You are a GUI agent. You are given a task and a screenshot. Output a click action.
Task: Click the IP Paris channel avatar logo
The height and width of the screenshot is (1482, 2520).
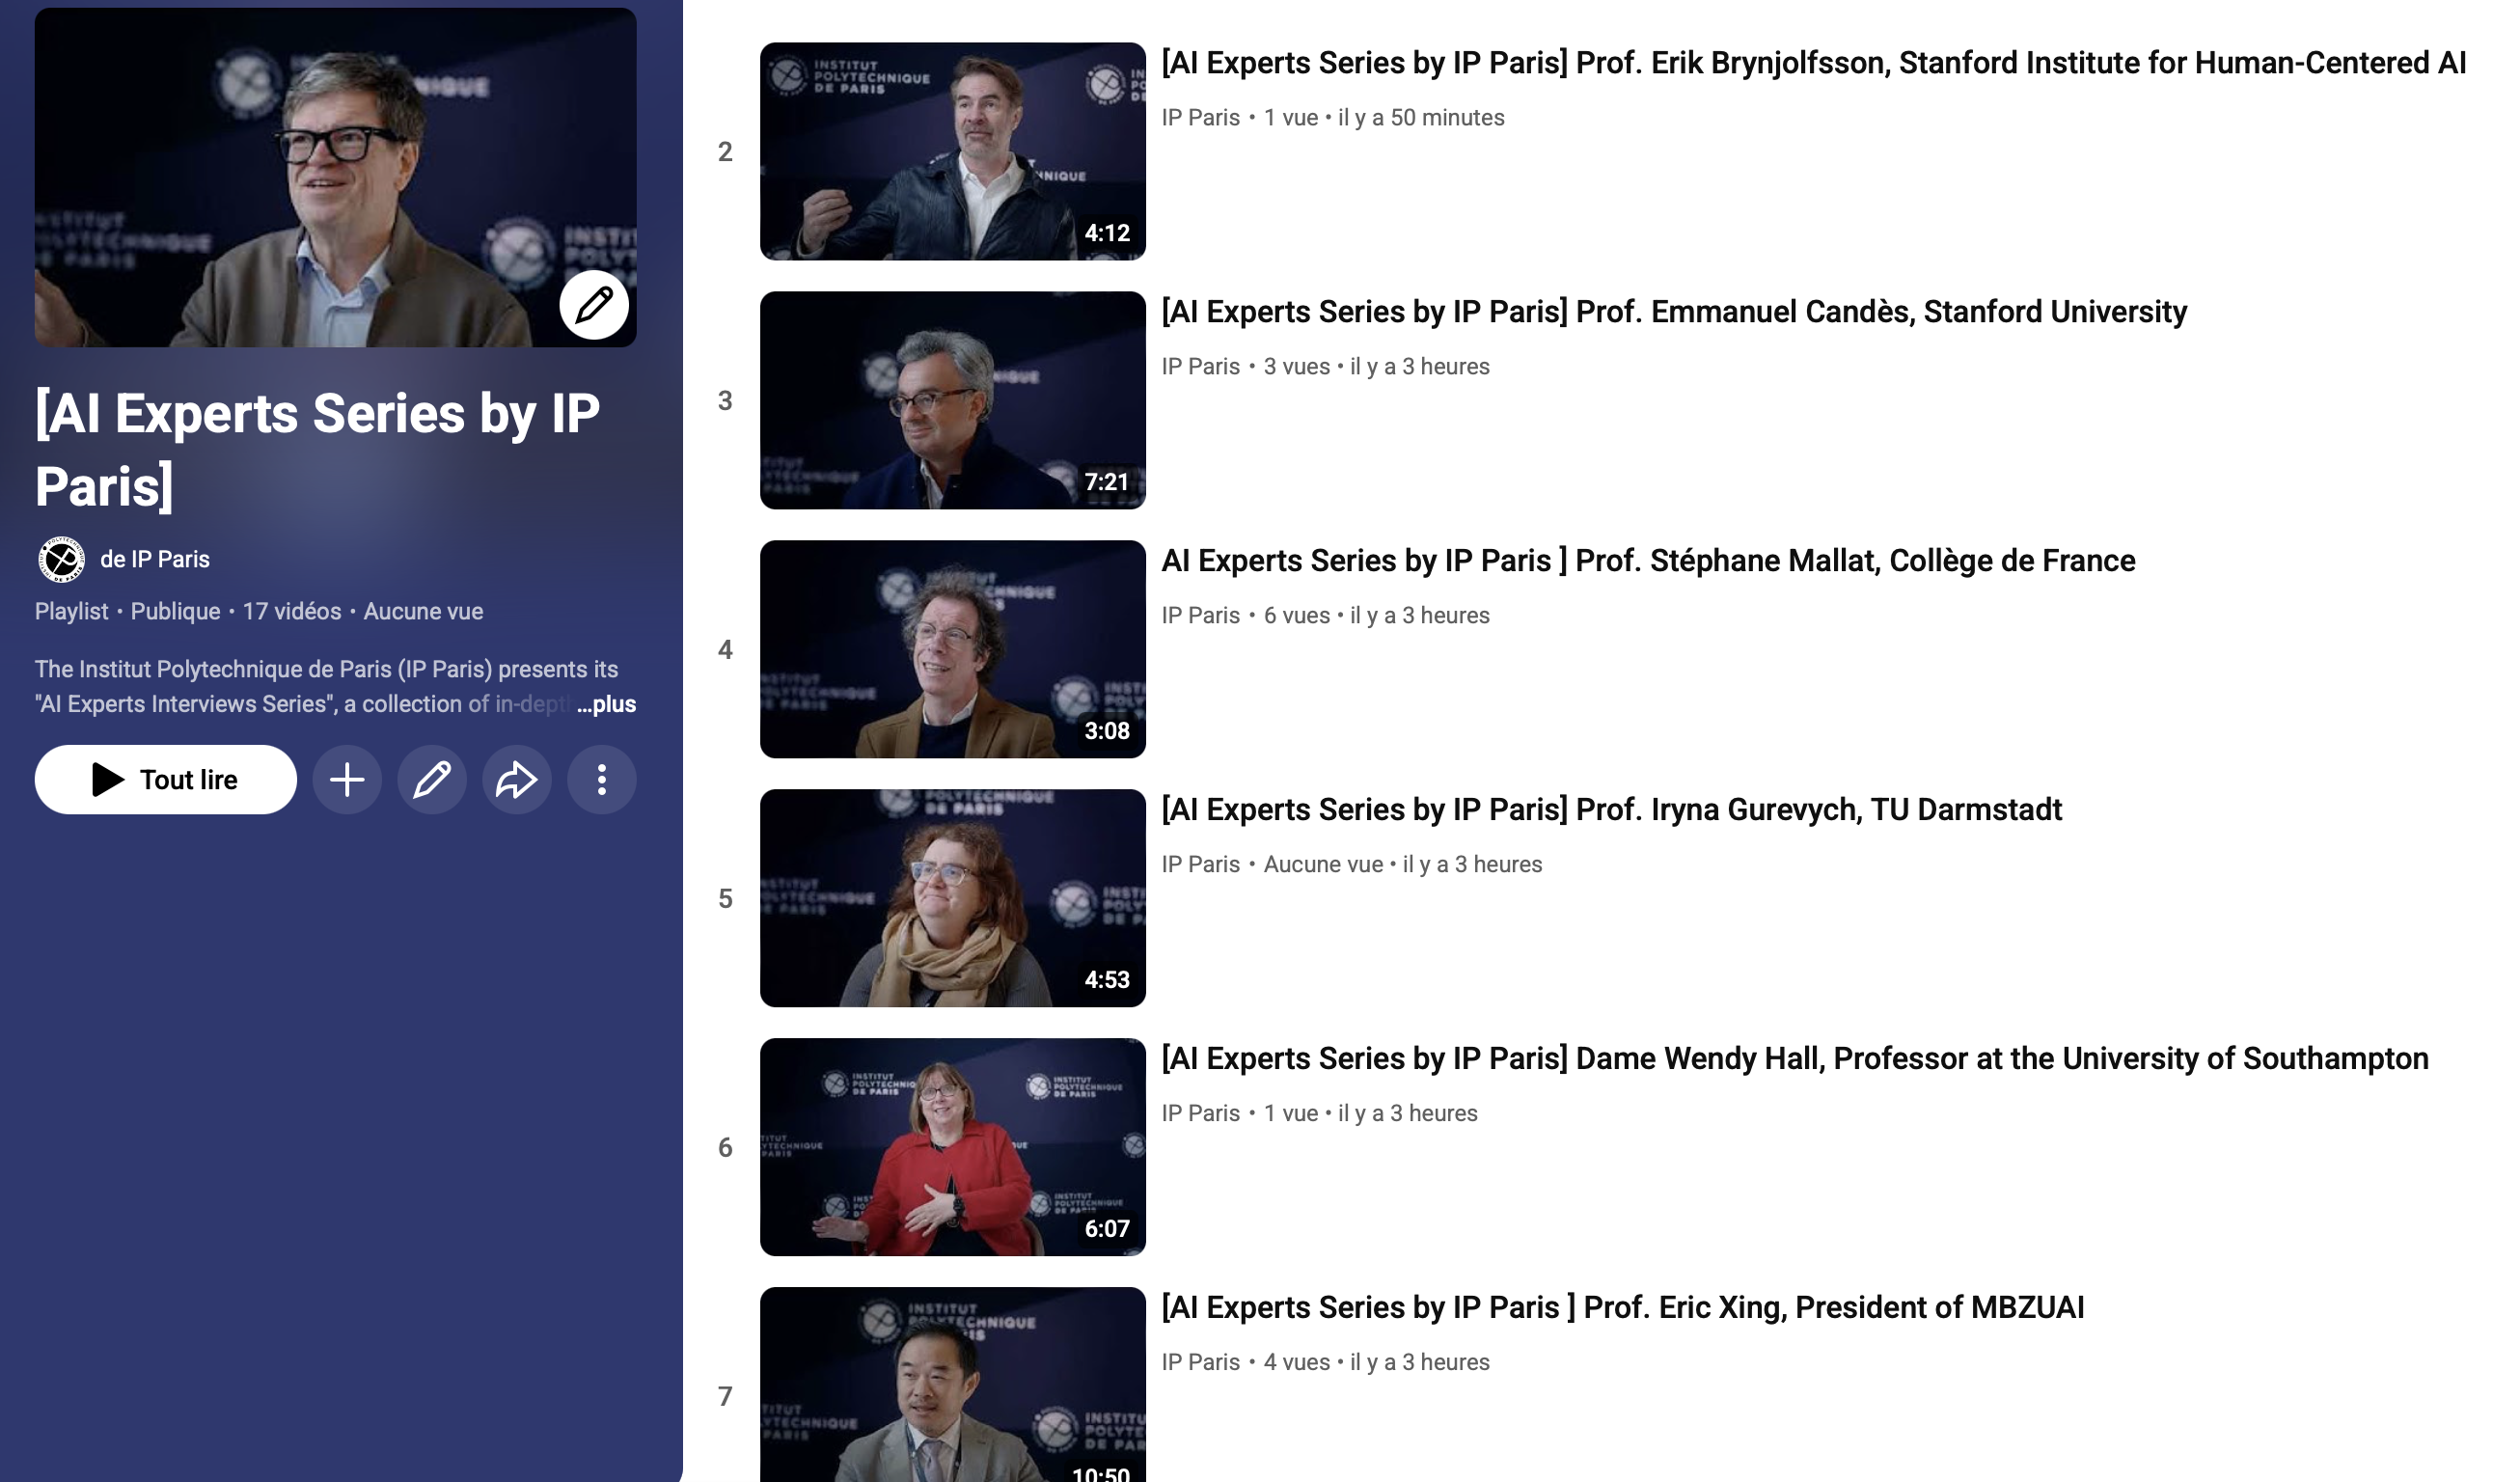coord(61,559)
